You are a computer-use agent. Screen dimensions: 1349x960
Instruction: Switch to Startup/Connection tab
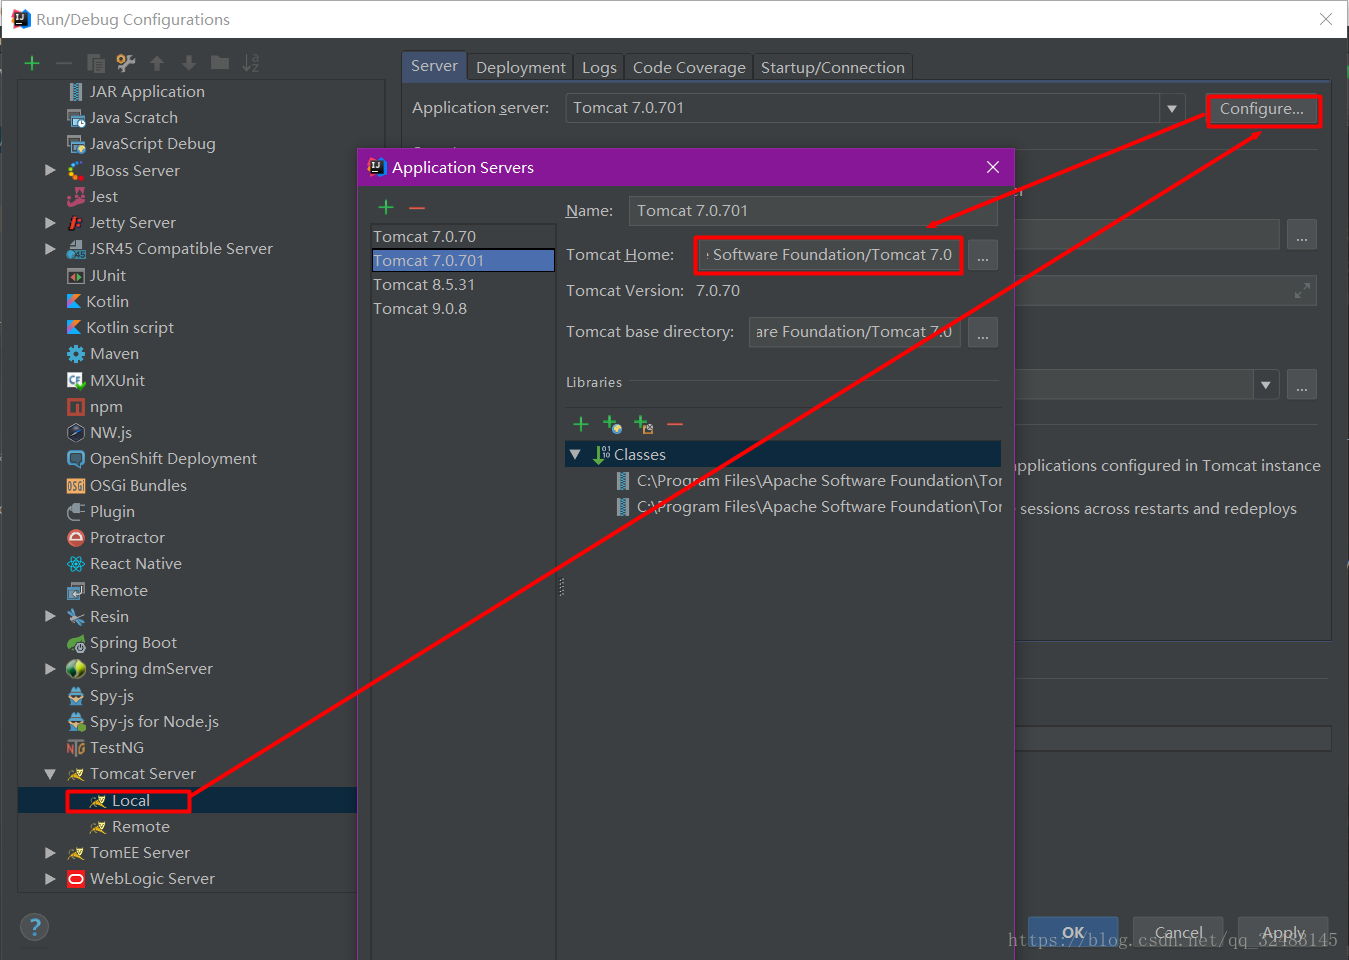coord(833,67)
